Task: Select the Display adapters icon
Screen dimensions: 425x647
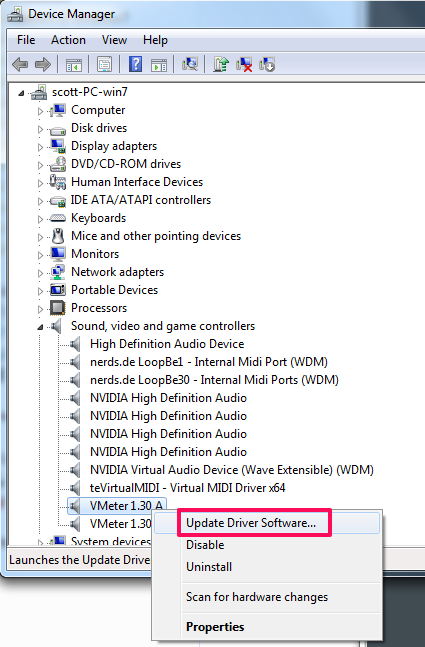Action: click(57, 146)
